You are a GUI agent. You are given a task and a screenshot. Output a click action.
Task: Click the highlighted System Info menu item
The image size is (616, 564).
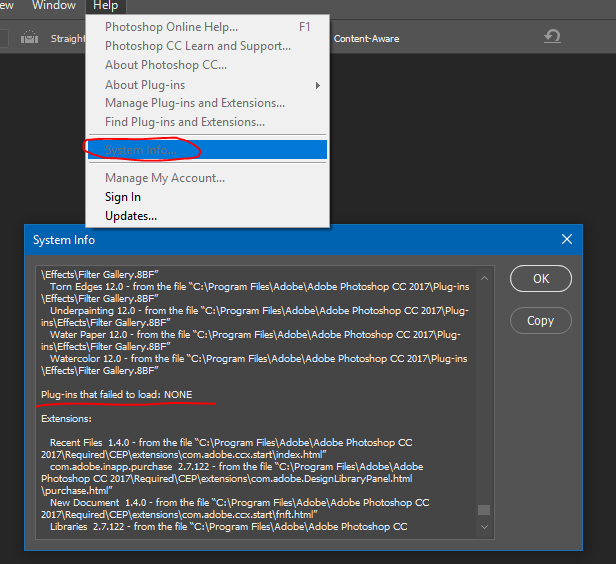coord(207,150)
